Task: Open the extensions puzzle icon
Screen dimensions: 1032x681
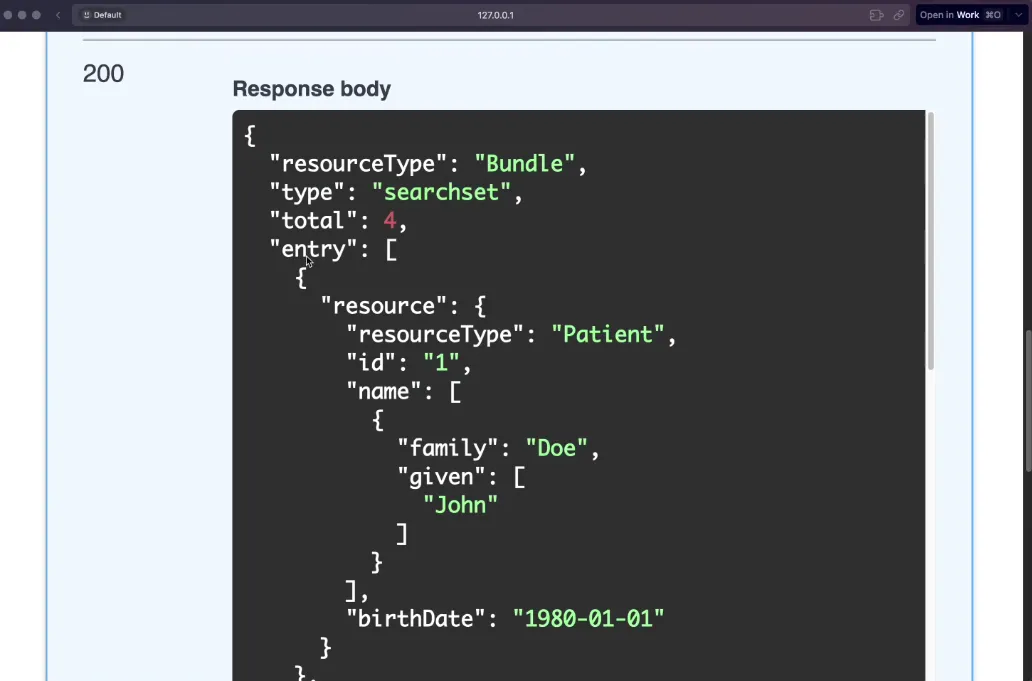Action: 876,15
